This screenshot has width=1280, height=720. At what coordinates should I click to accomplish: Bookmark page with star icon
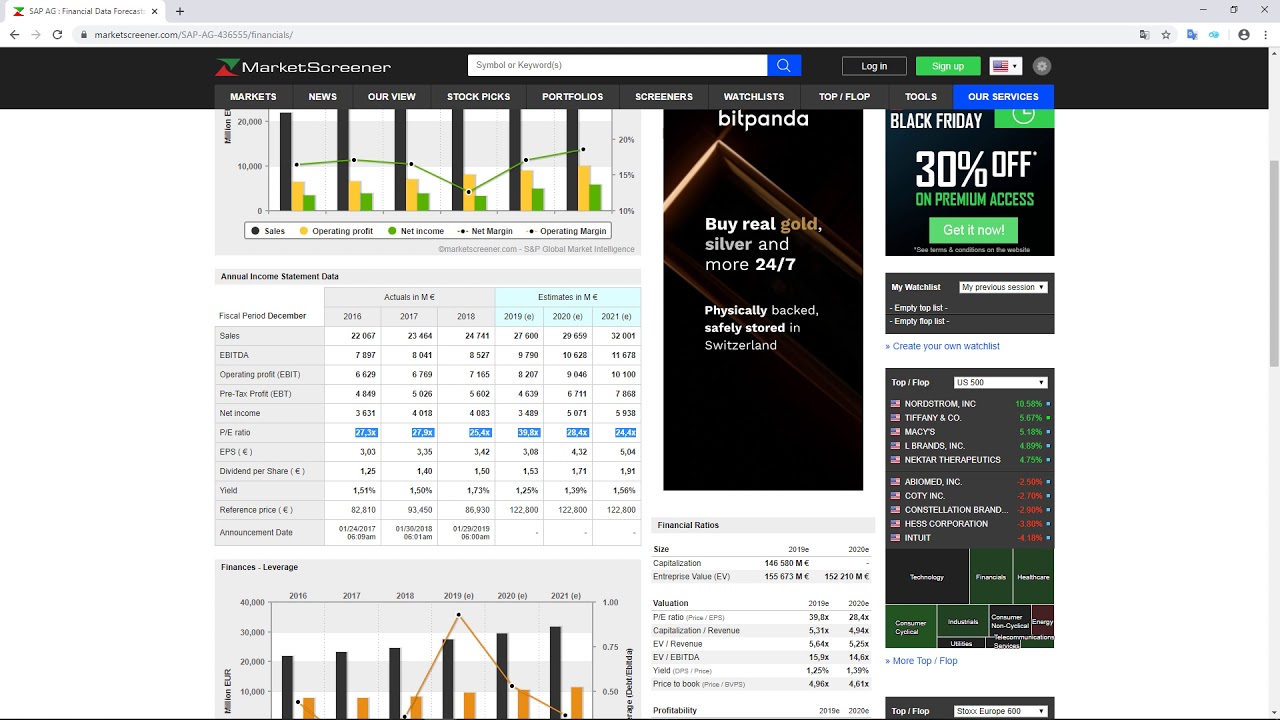pos(1166,34)
